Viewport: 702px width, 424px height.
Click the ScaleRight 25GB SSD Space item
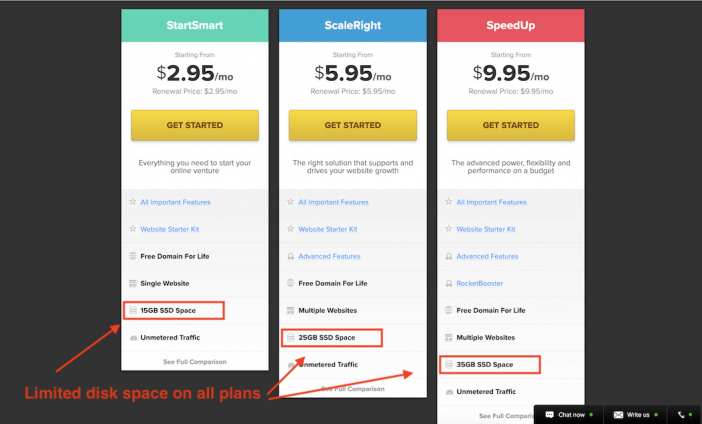332,338
